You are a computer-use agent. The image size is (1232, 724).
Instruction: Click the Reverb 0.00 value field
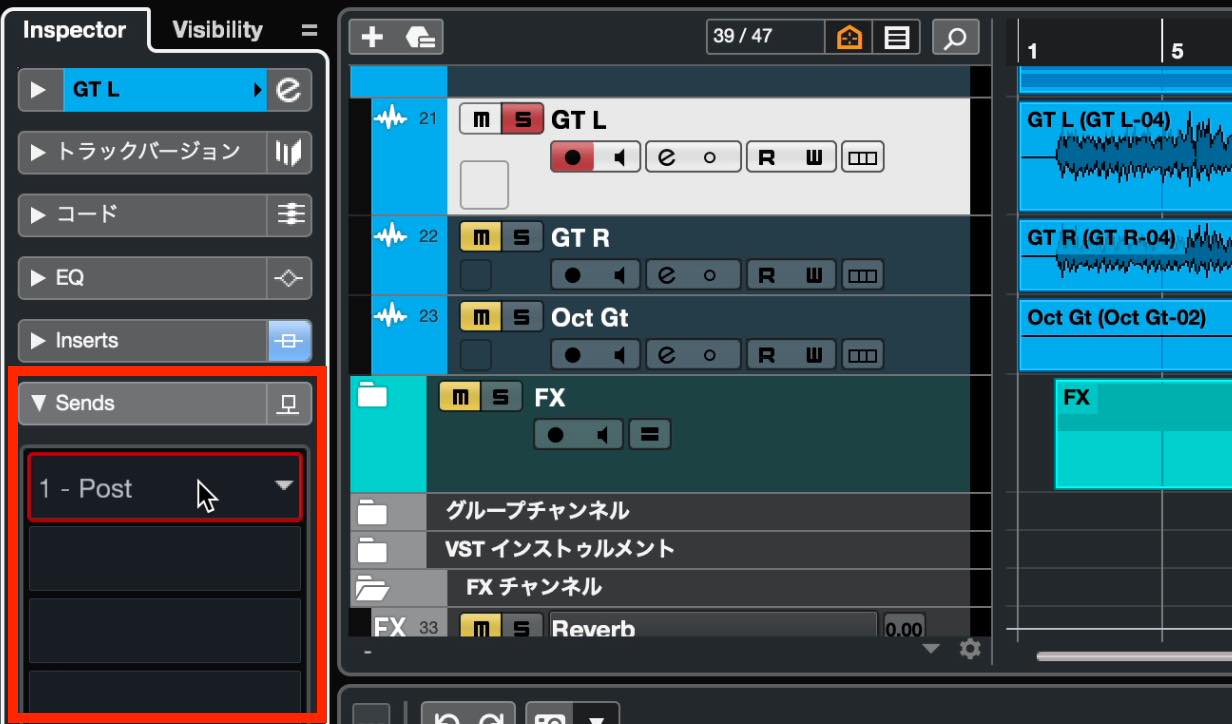coord(904,628)
